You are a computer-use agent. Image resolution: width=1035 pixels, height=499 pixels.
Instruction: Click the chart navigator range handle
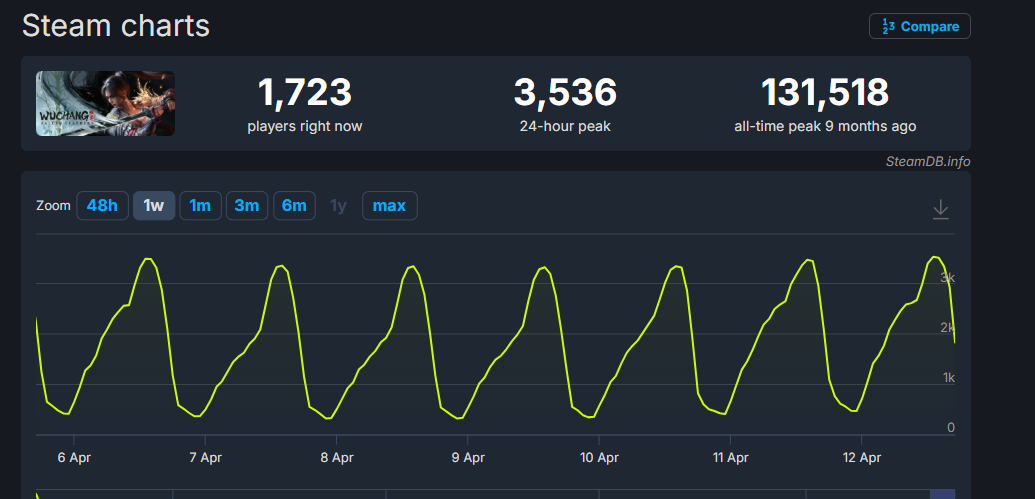pyautogui.click(x=942, y=494)
